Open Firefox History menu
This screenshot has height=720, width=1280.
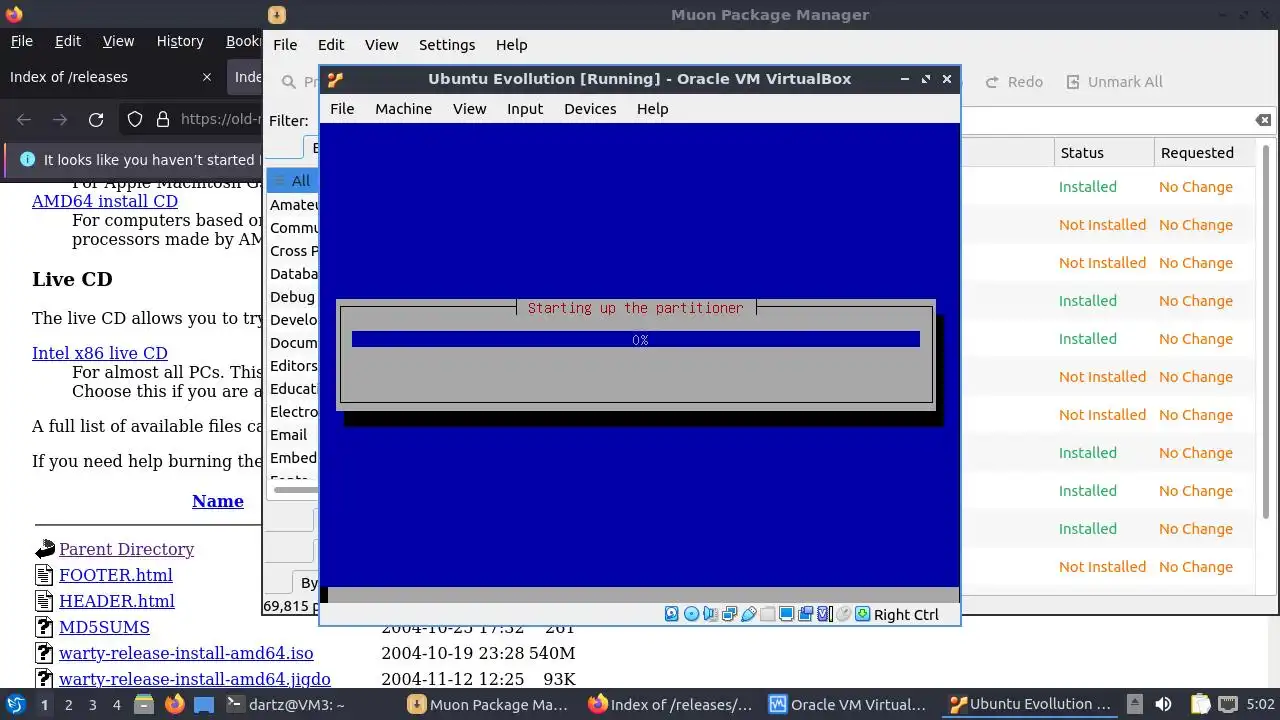pos(180,41)
